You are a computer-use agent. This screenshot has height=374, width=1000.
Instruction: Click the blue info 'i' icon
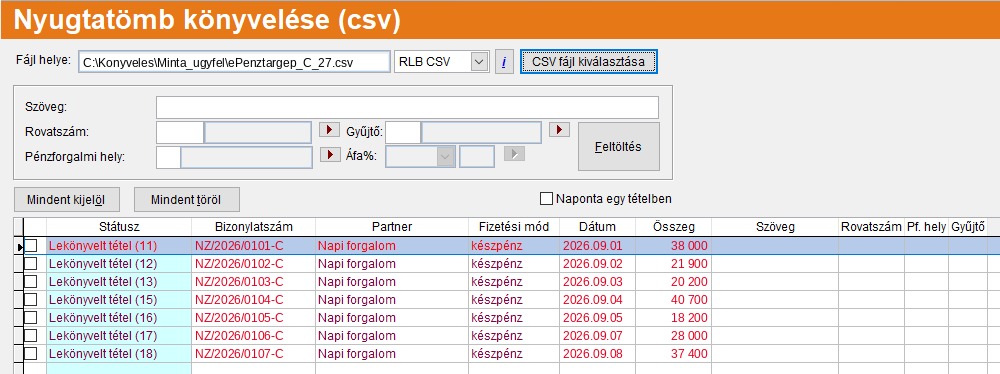click(504, 62)
